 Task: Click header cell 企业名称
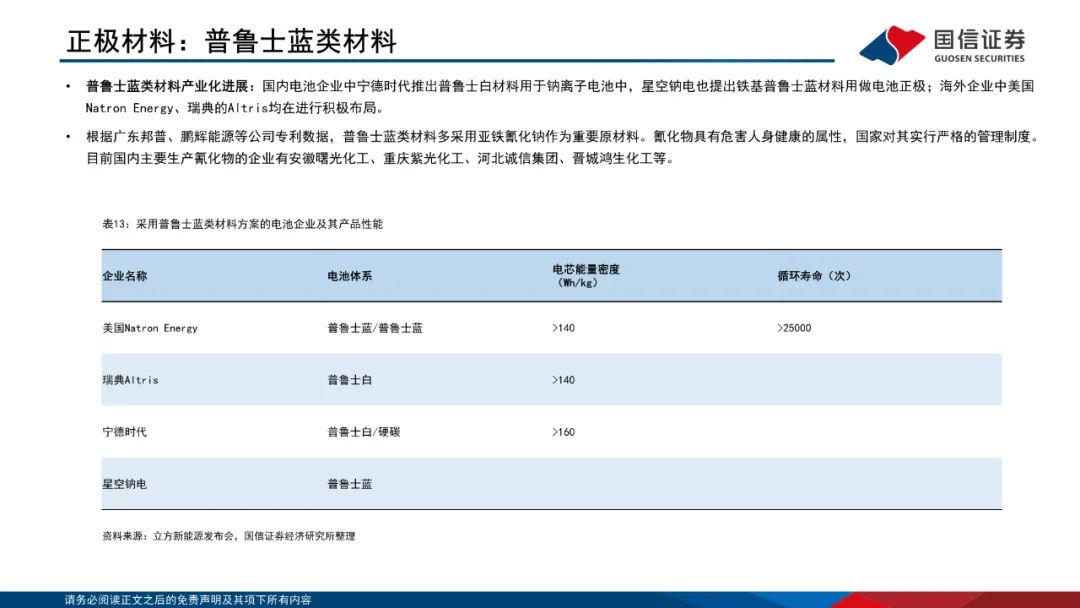click(125, 275)
